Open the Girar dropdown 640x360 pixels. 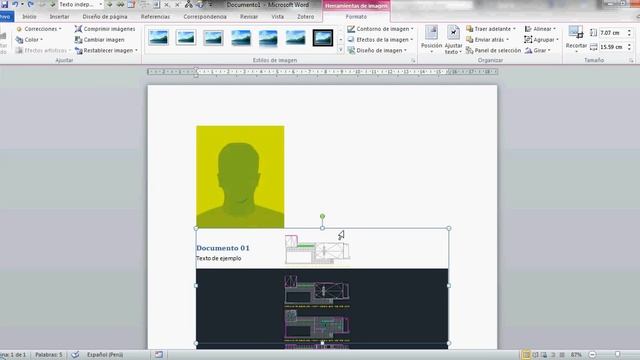pos(538,50)
